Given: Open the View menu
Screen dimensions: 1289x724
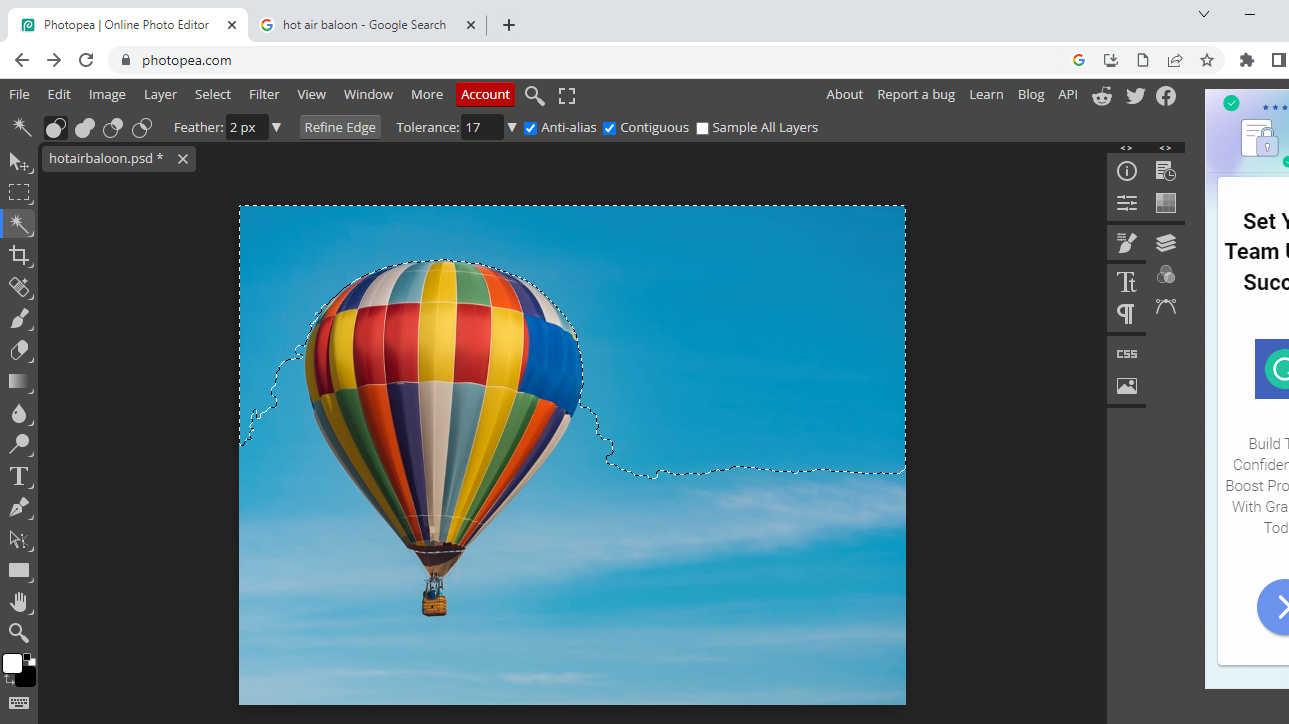Looking at the screenshot, I should point(312,95).
